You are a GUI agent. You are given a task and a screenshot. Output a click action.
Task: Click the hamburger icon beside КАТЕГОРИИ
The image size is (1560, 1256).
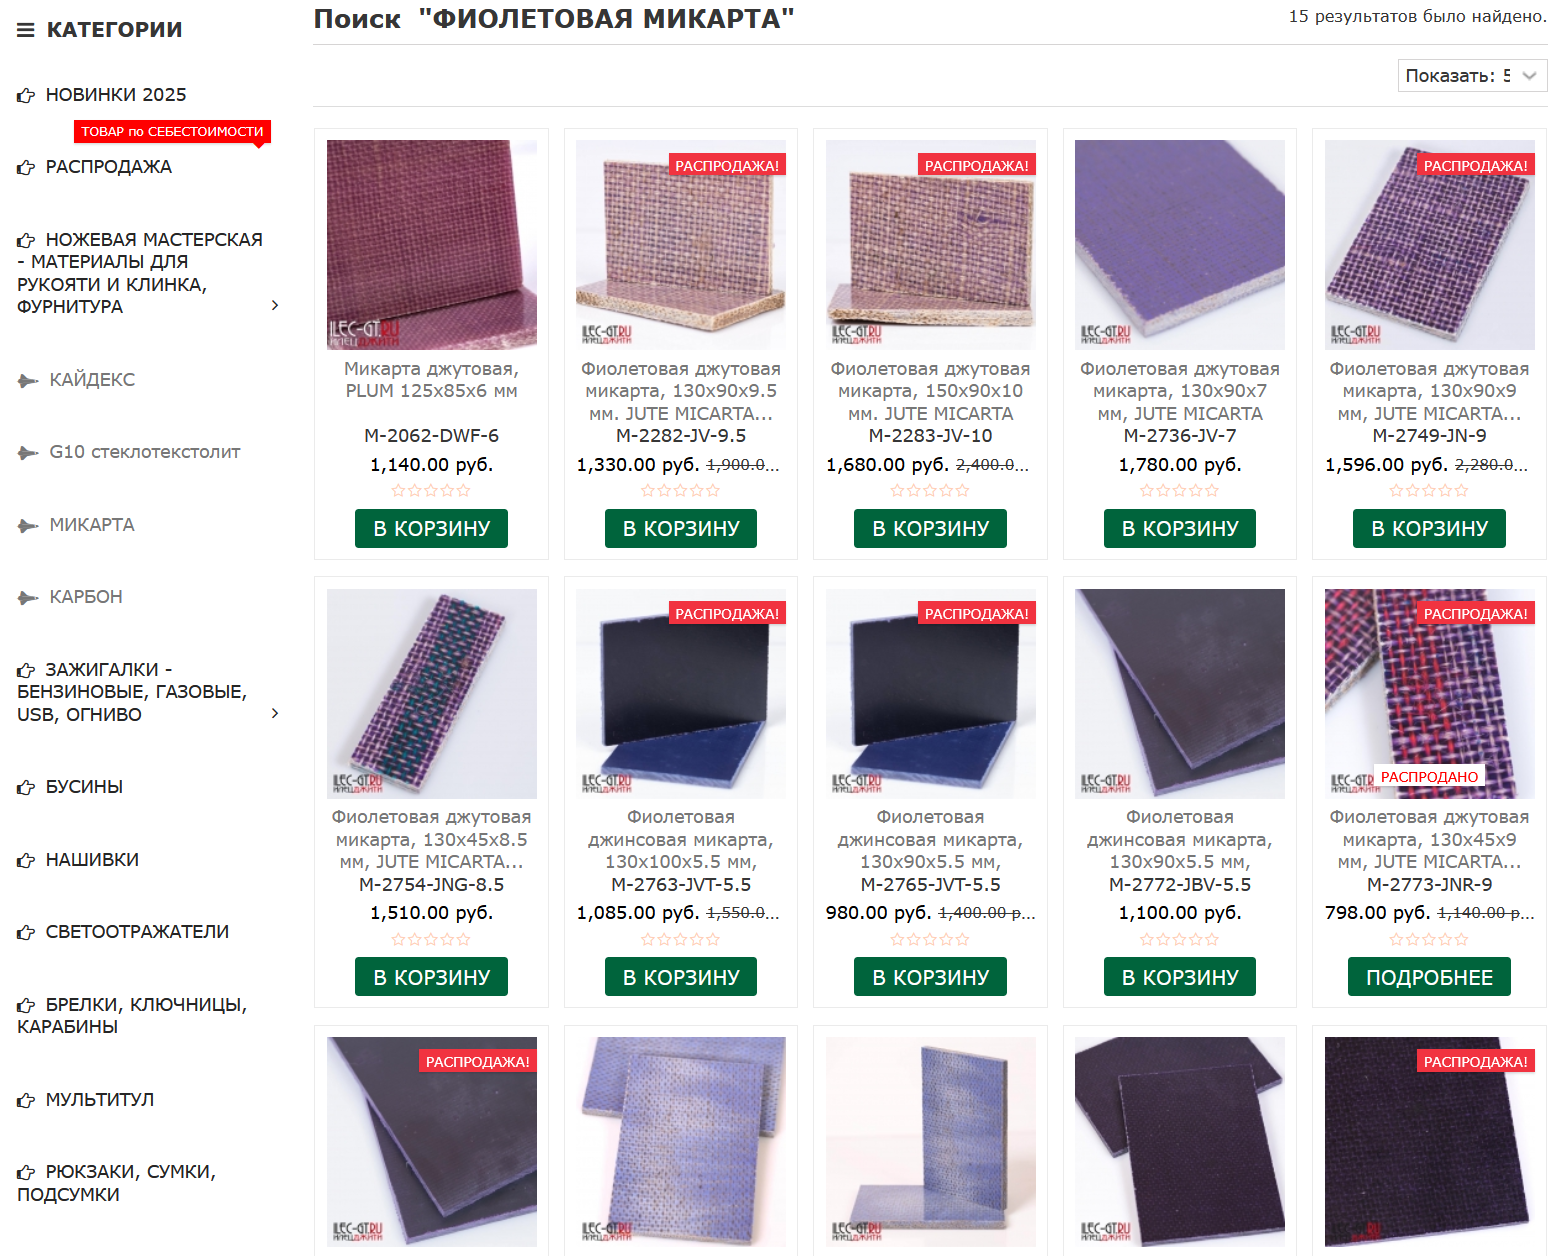[26, 30]
